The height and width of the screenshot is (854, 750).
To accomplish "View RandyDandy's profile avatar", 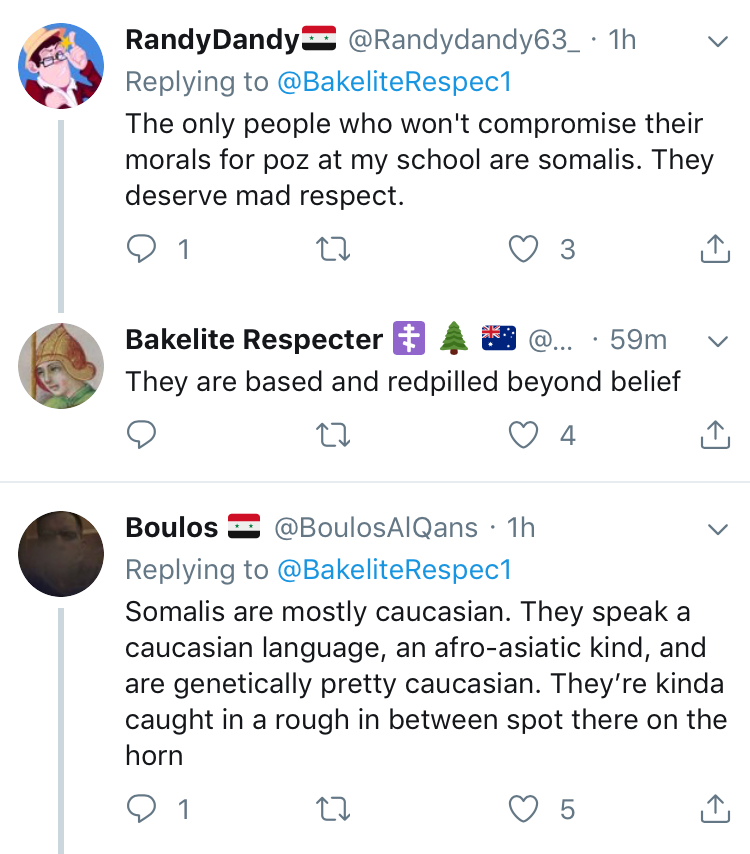I will [x=61, y=65].
